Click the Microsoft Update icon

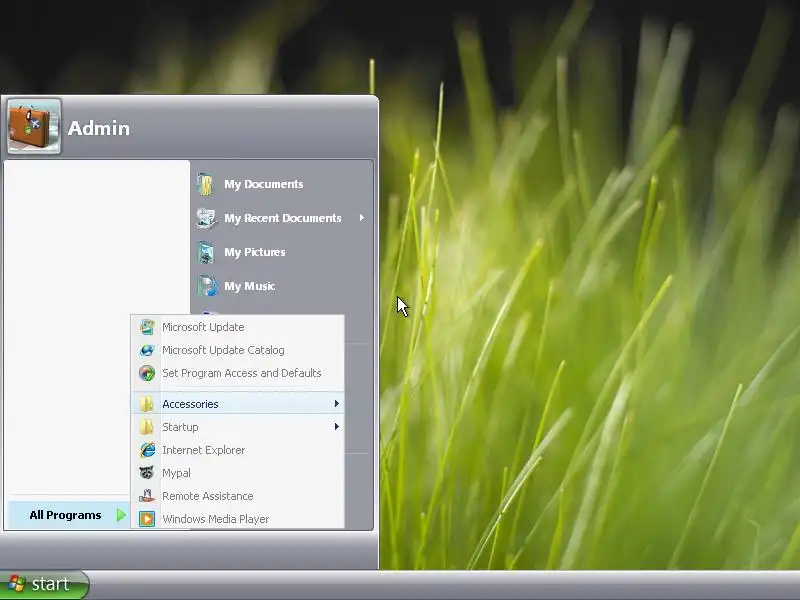coord(147,327)
